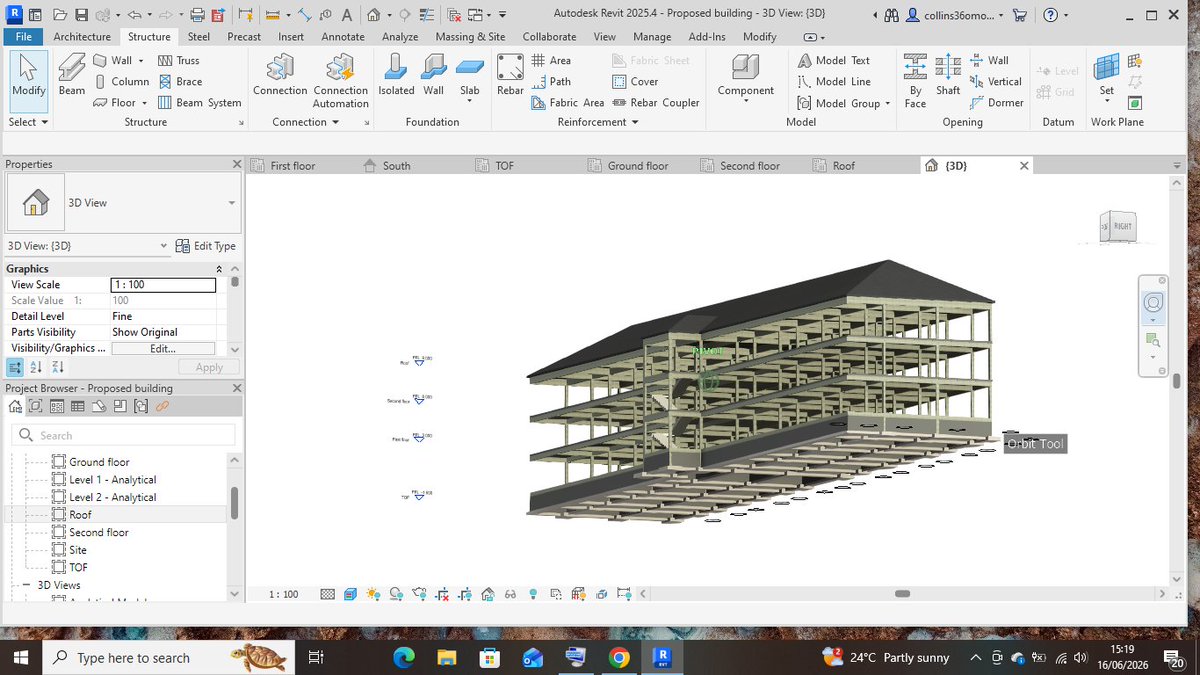Click Visibility/Graphics Edit button

(x=163, y=349)
